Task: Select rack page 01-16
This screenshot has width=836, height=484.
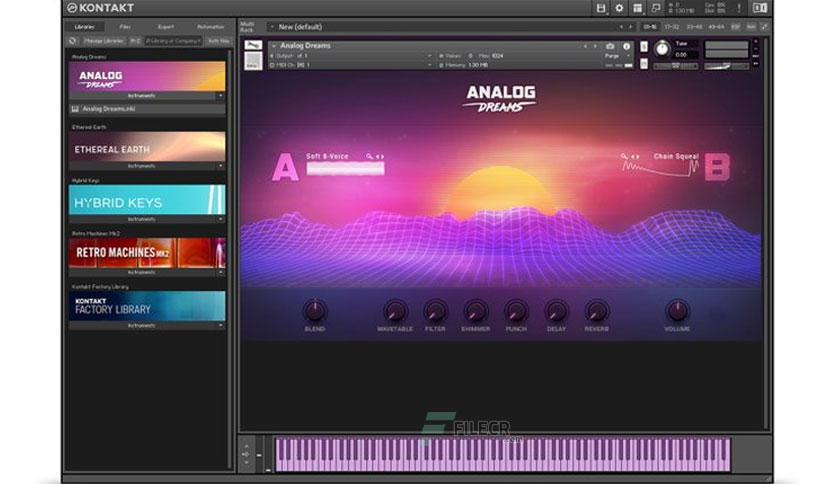Action: tap(649, 27)
